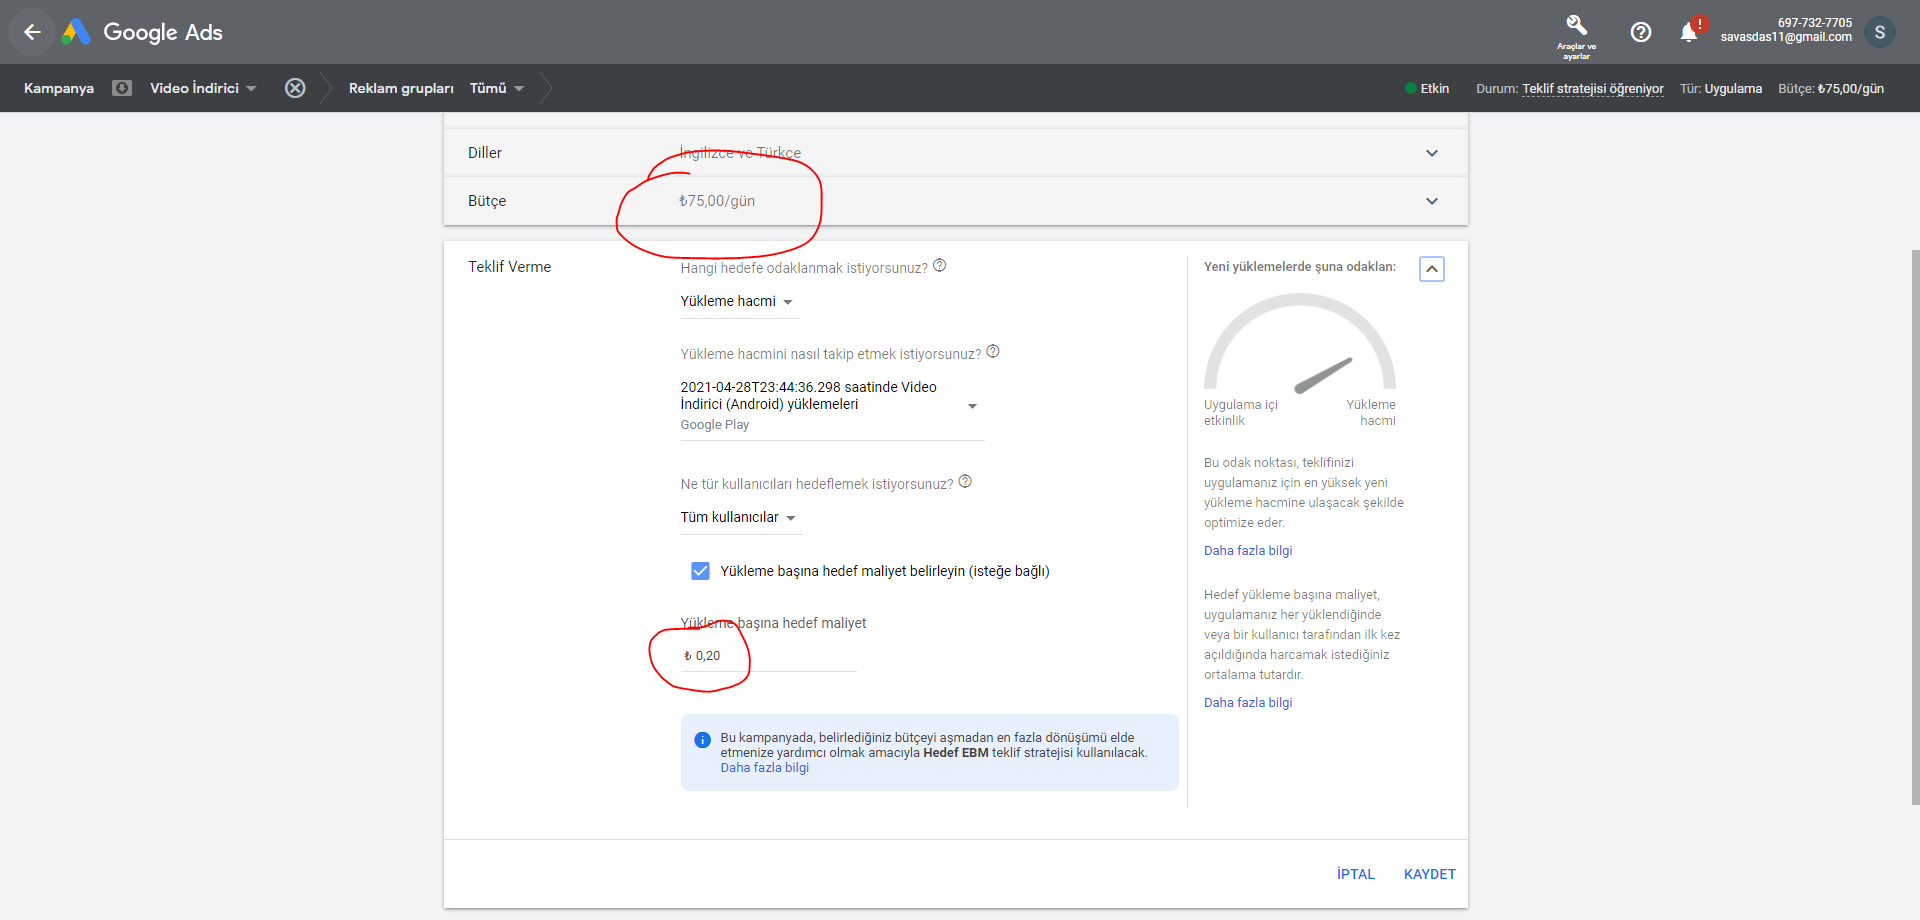The width and height of the screenshot is (1920, 920).
Task: Collapse the Teklif Verme section
Action: 1432,269
